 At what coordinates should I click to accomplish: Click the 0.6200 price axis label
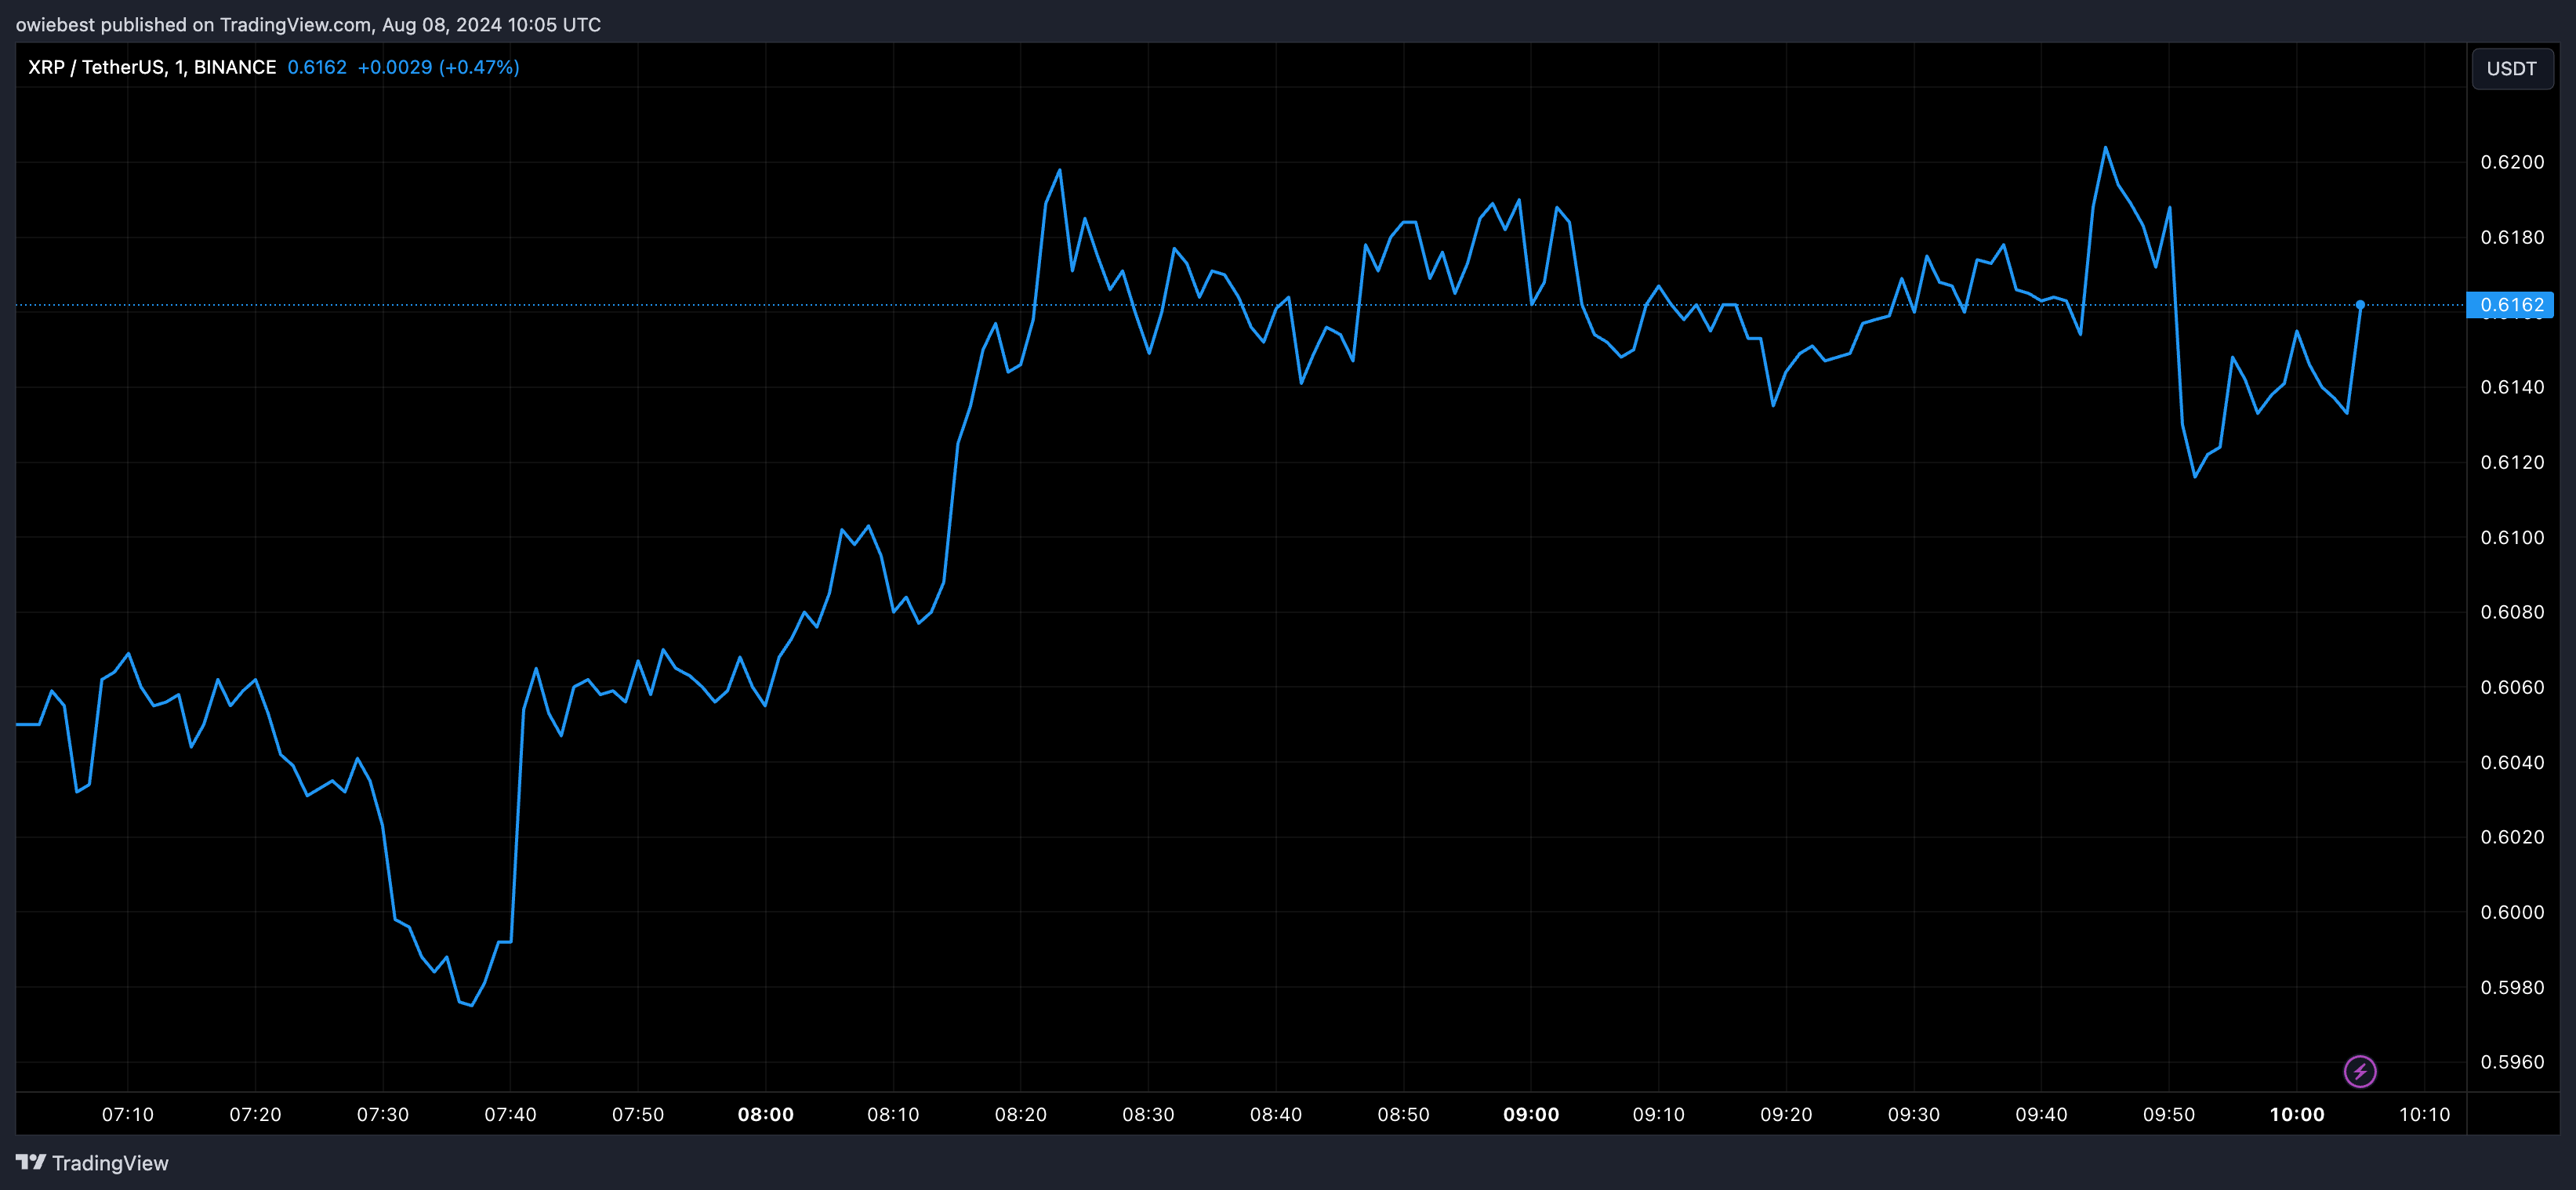(2512, 162)
